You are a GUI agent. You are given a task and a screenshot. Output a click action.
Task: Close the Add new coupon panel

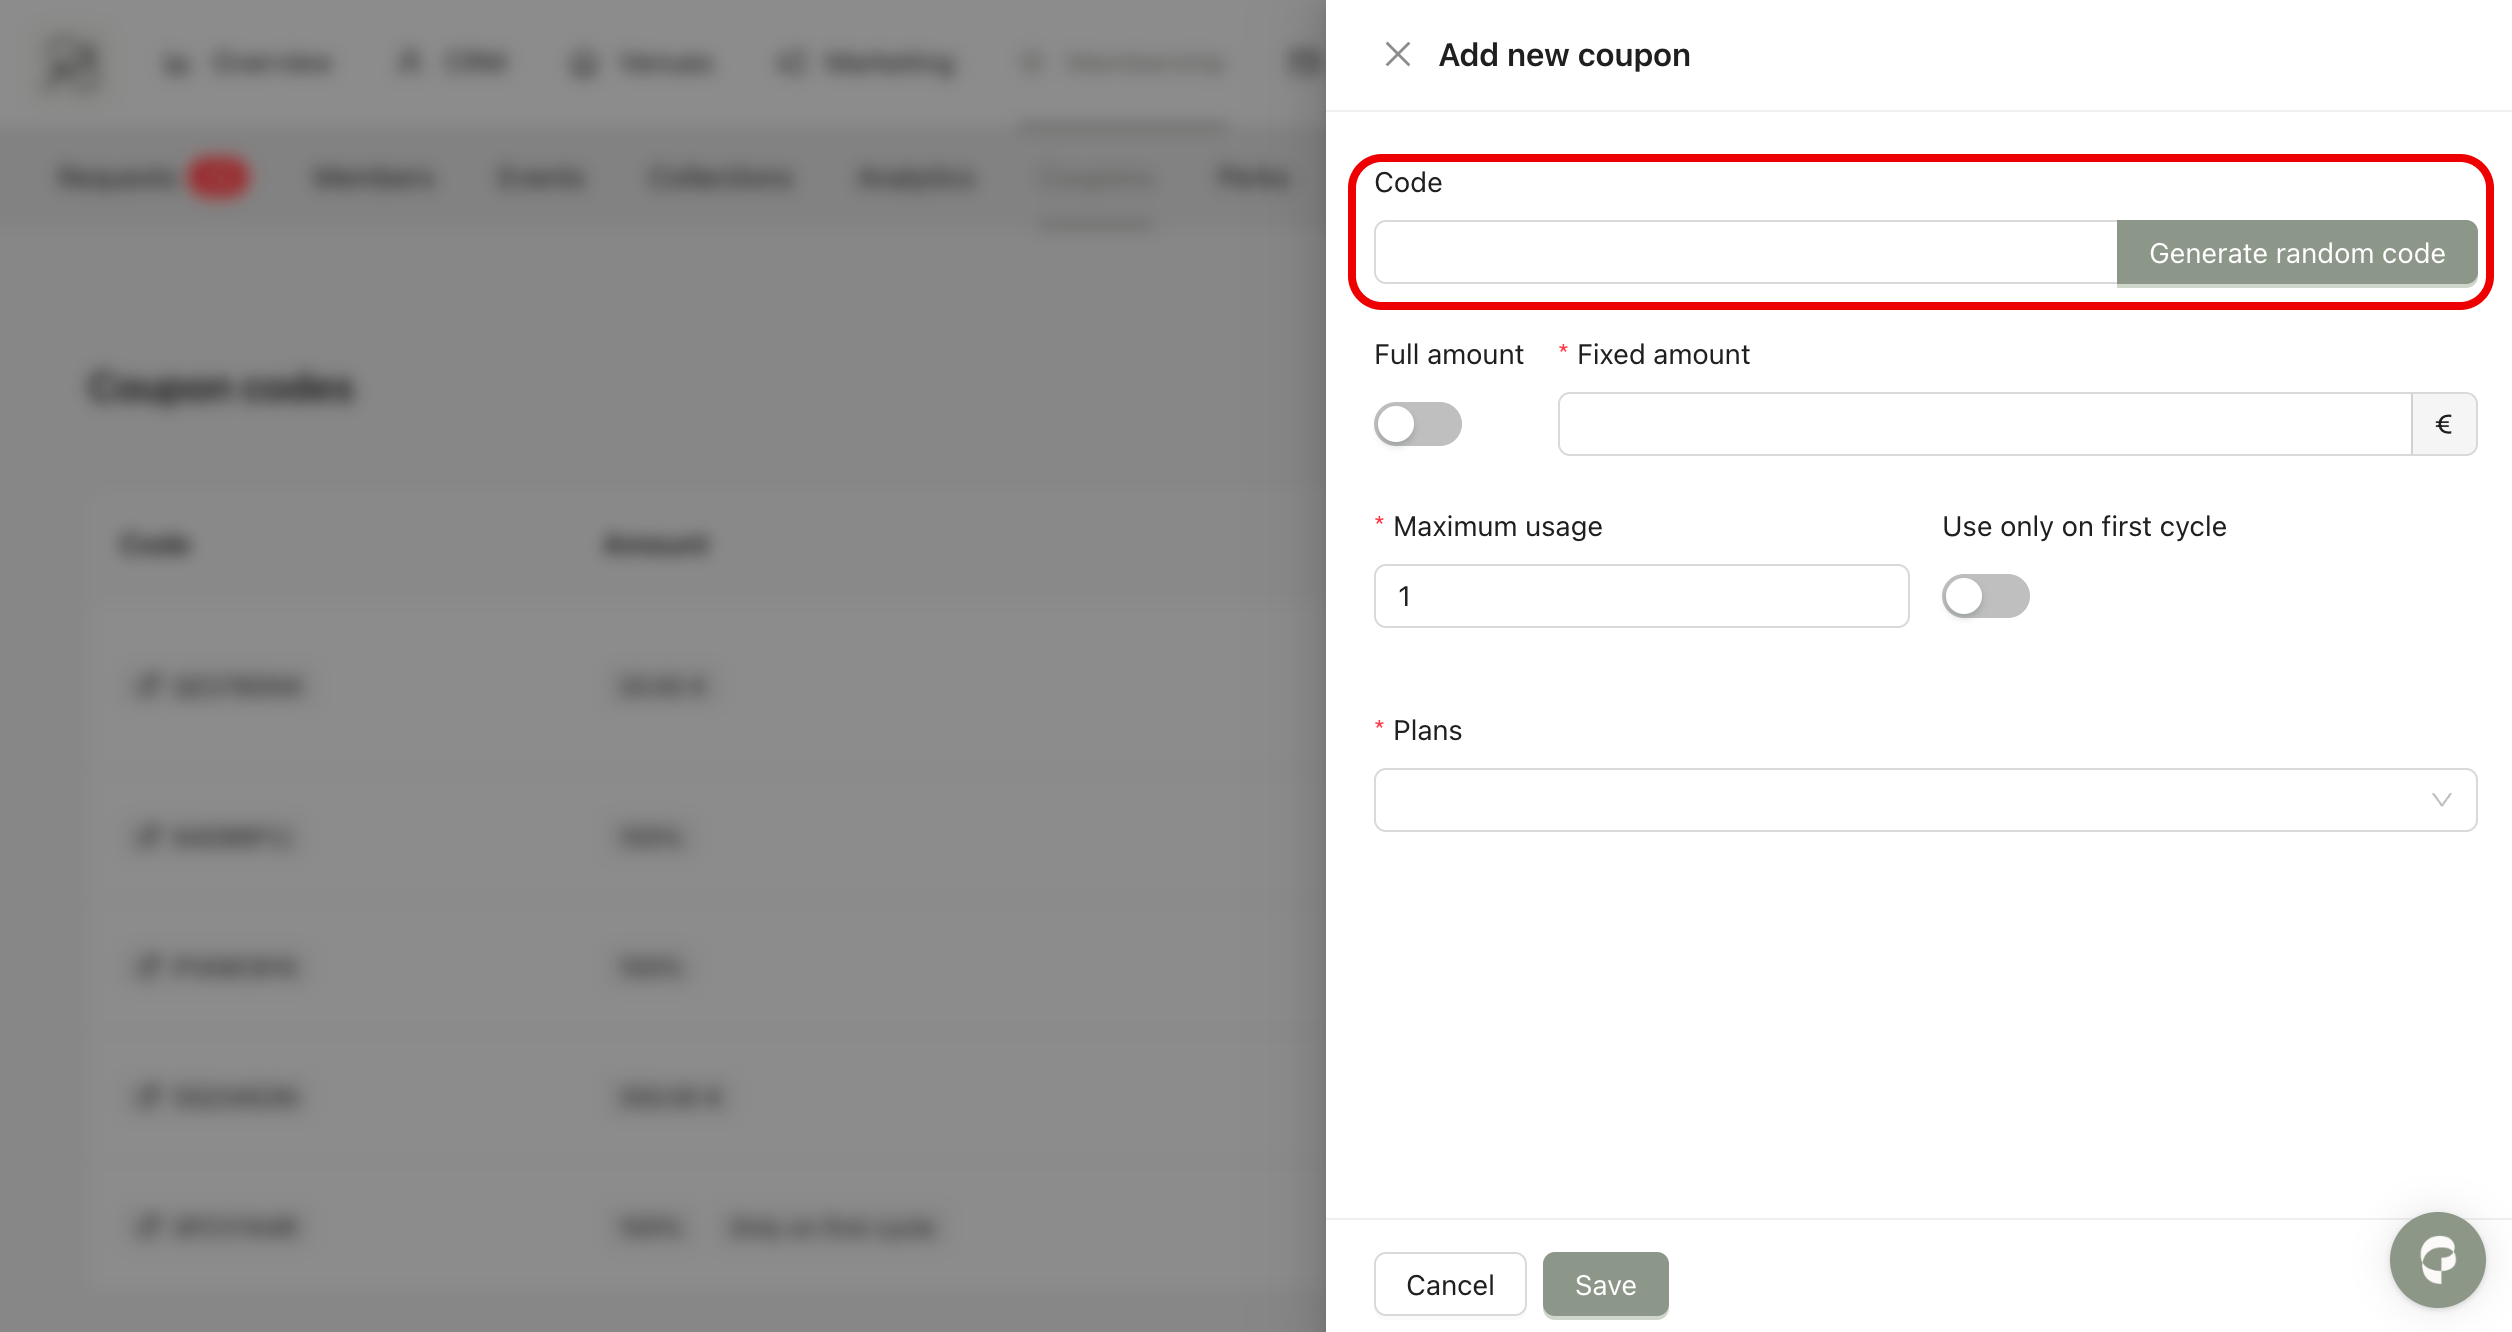click(1397, 54)
